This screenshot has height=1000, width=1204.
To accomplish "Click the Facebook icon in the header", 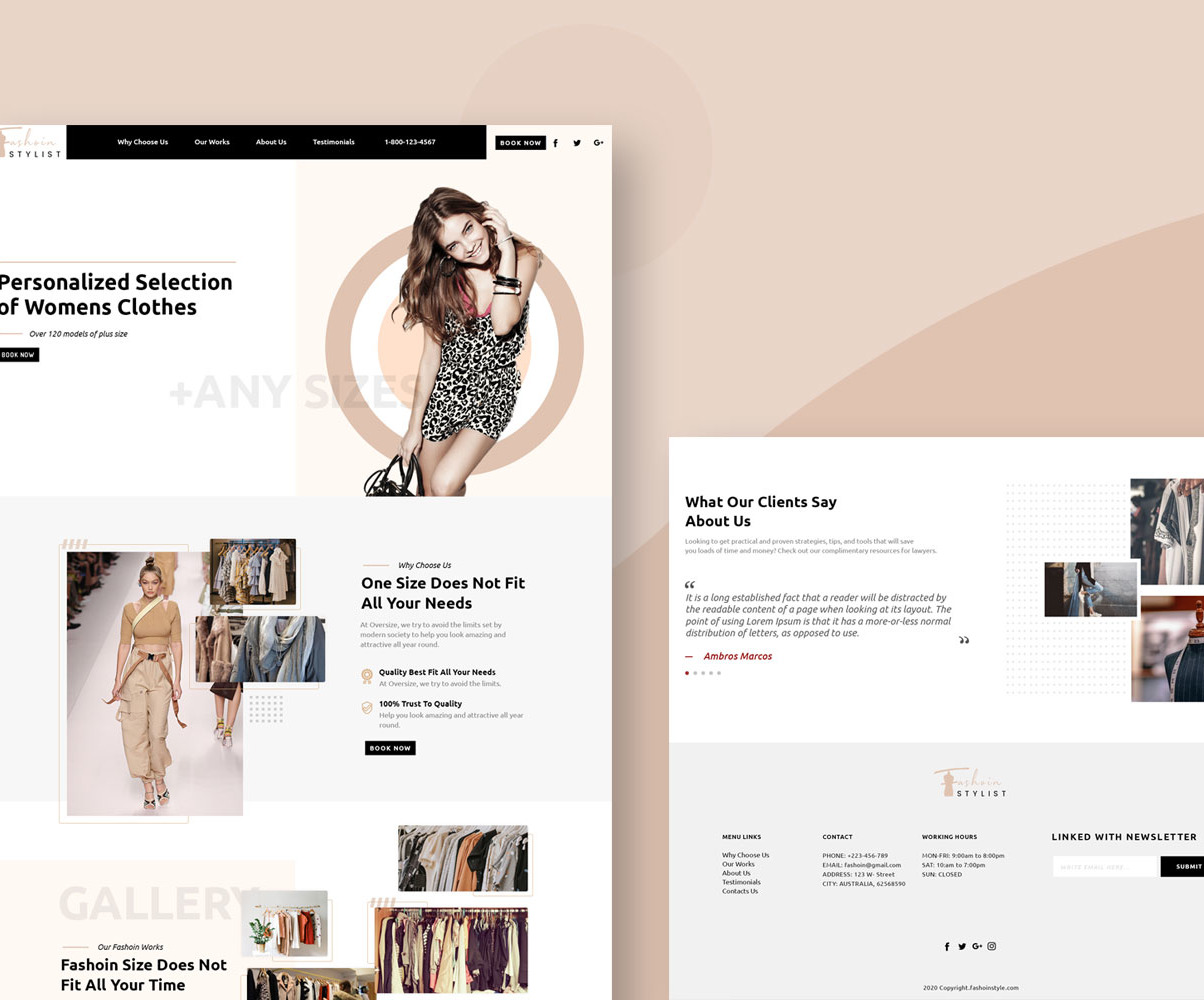I will click(x=555, y=143).
